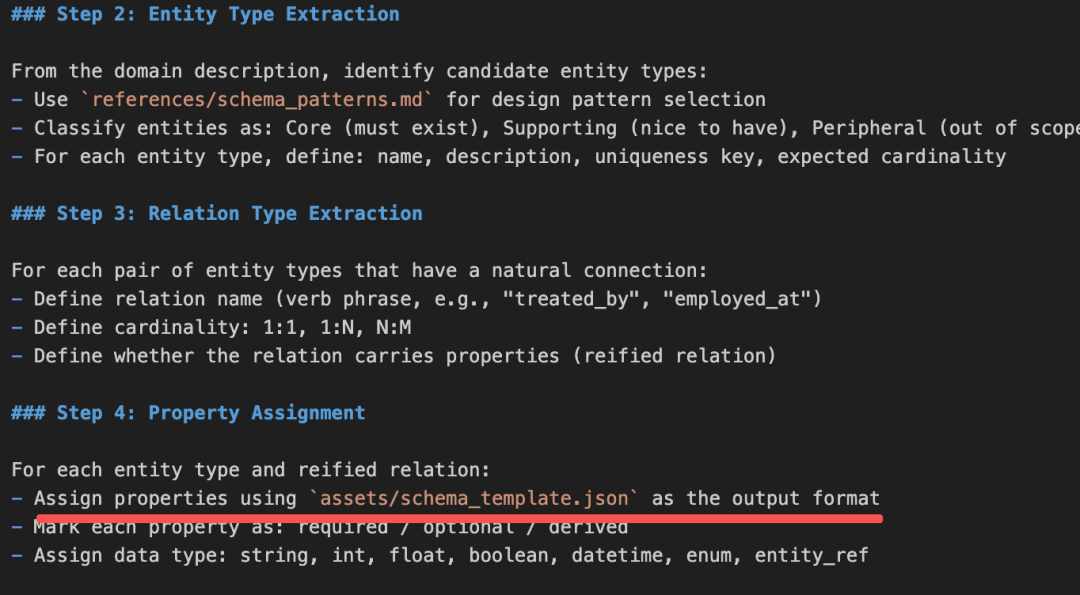
Task: Click the "Step 4: Property Assignment" heading
Action: (x=188, y=413)
